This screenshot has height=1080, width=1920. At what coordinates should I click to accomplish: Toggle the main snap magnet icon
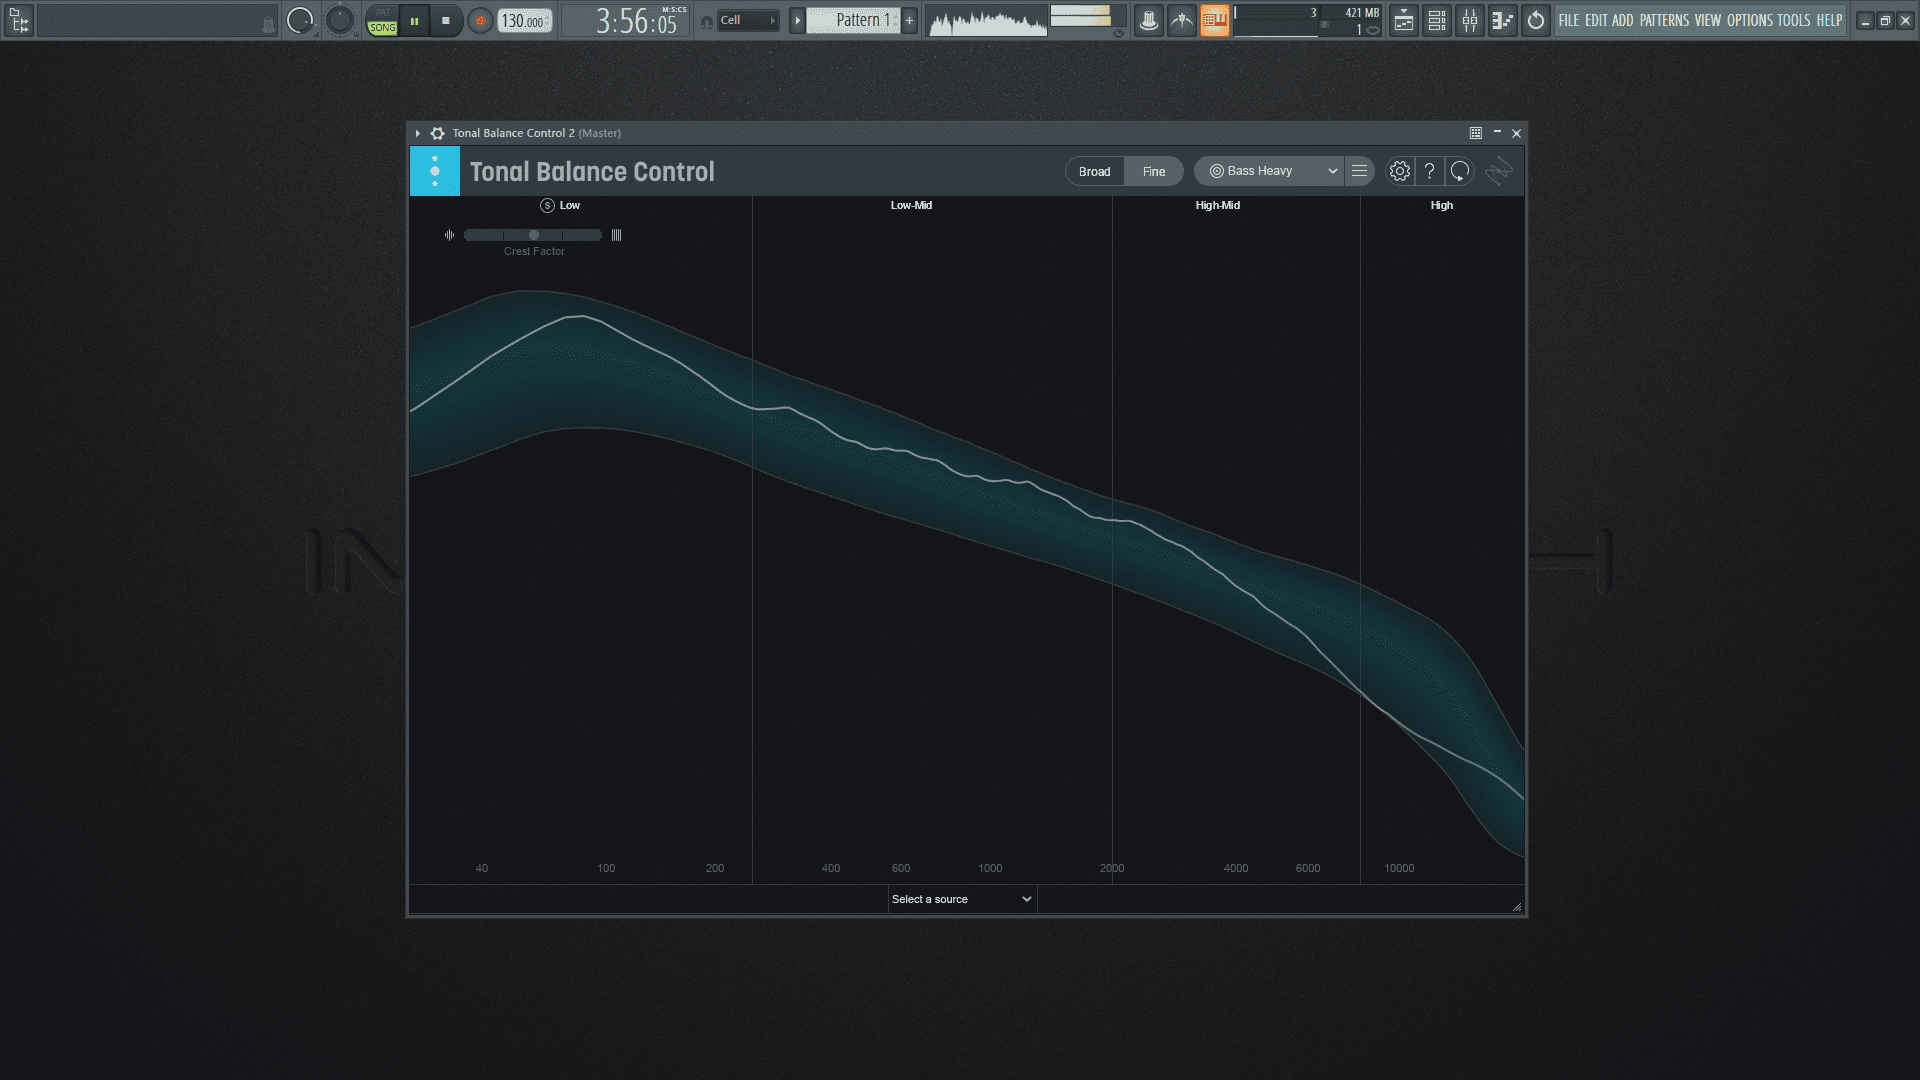tap(707, 21)
